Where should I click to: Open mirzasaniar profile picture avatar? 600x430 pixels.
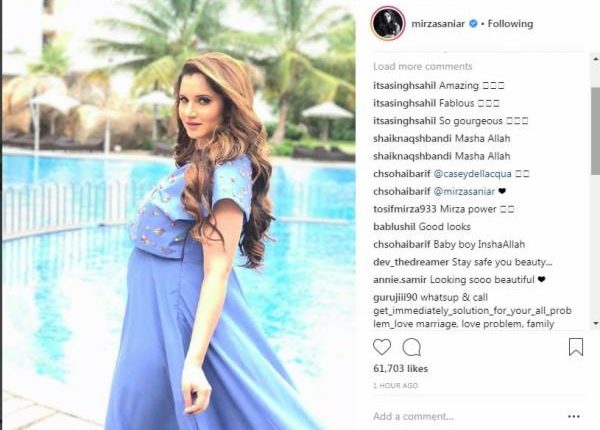click(388, 23)
